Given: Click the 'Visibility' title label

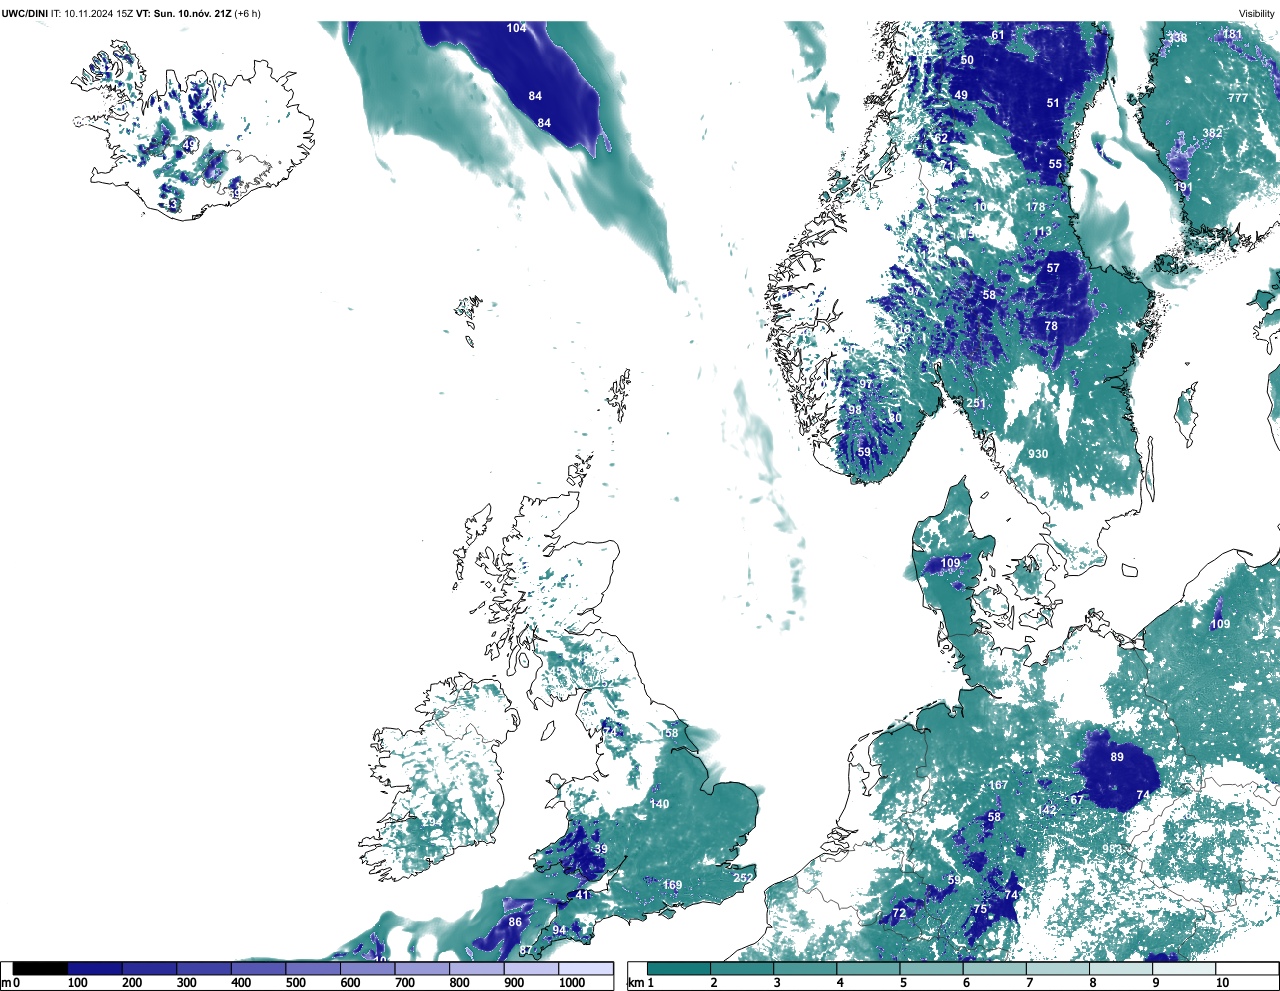Looking at the screenshot, I should coord(1257,13).
